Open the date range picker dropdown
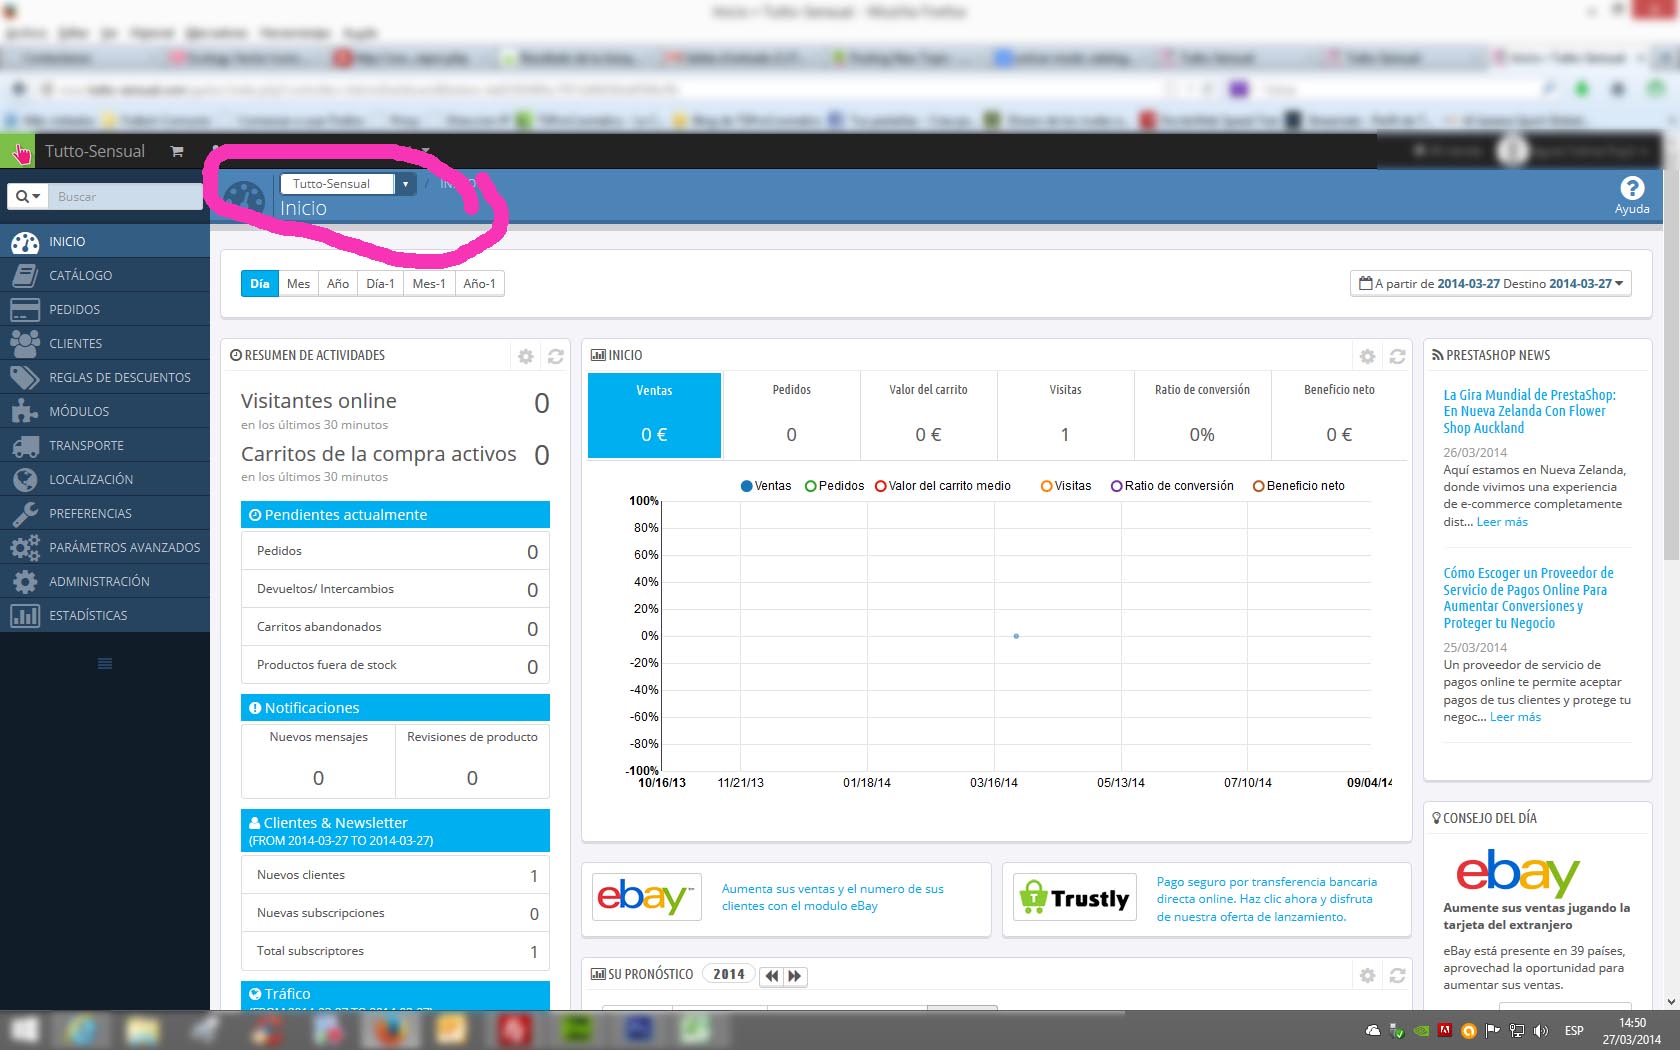 click(1490, 284)
